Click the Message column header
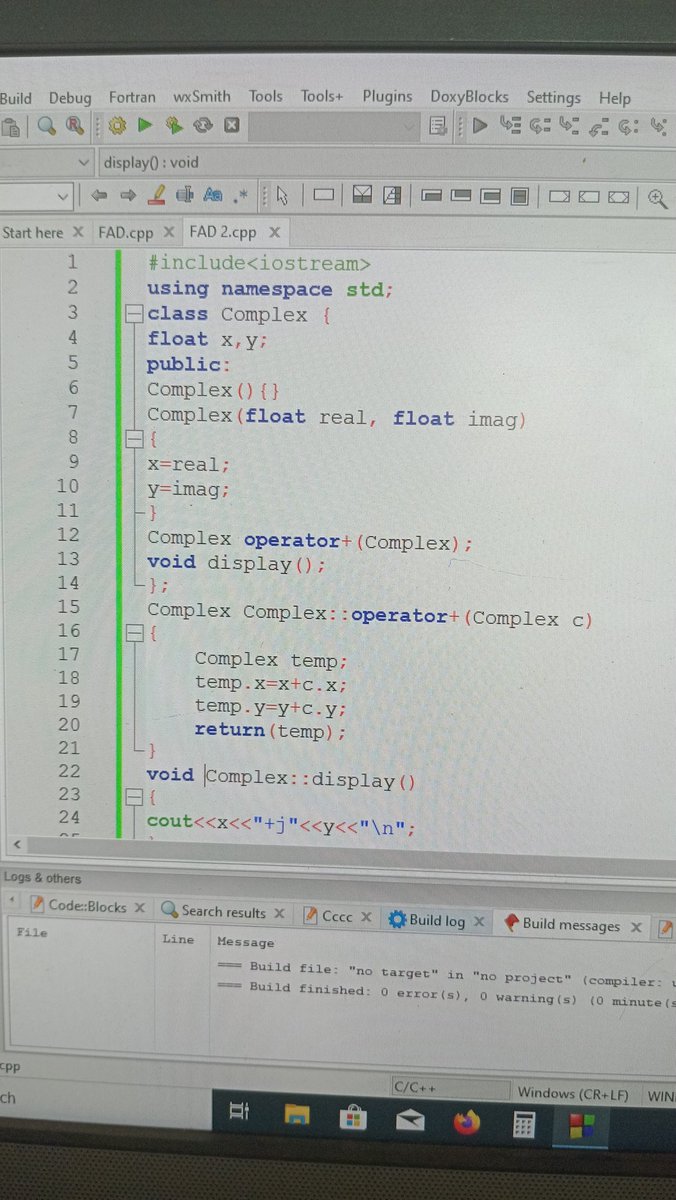This screenshot has height=1200, width=676. (x=245, y=942)
